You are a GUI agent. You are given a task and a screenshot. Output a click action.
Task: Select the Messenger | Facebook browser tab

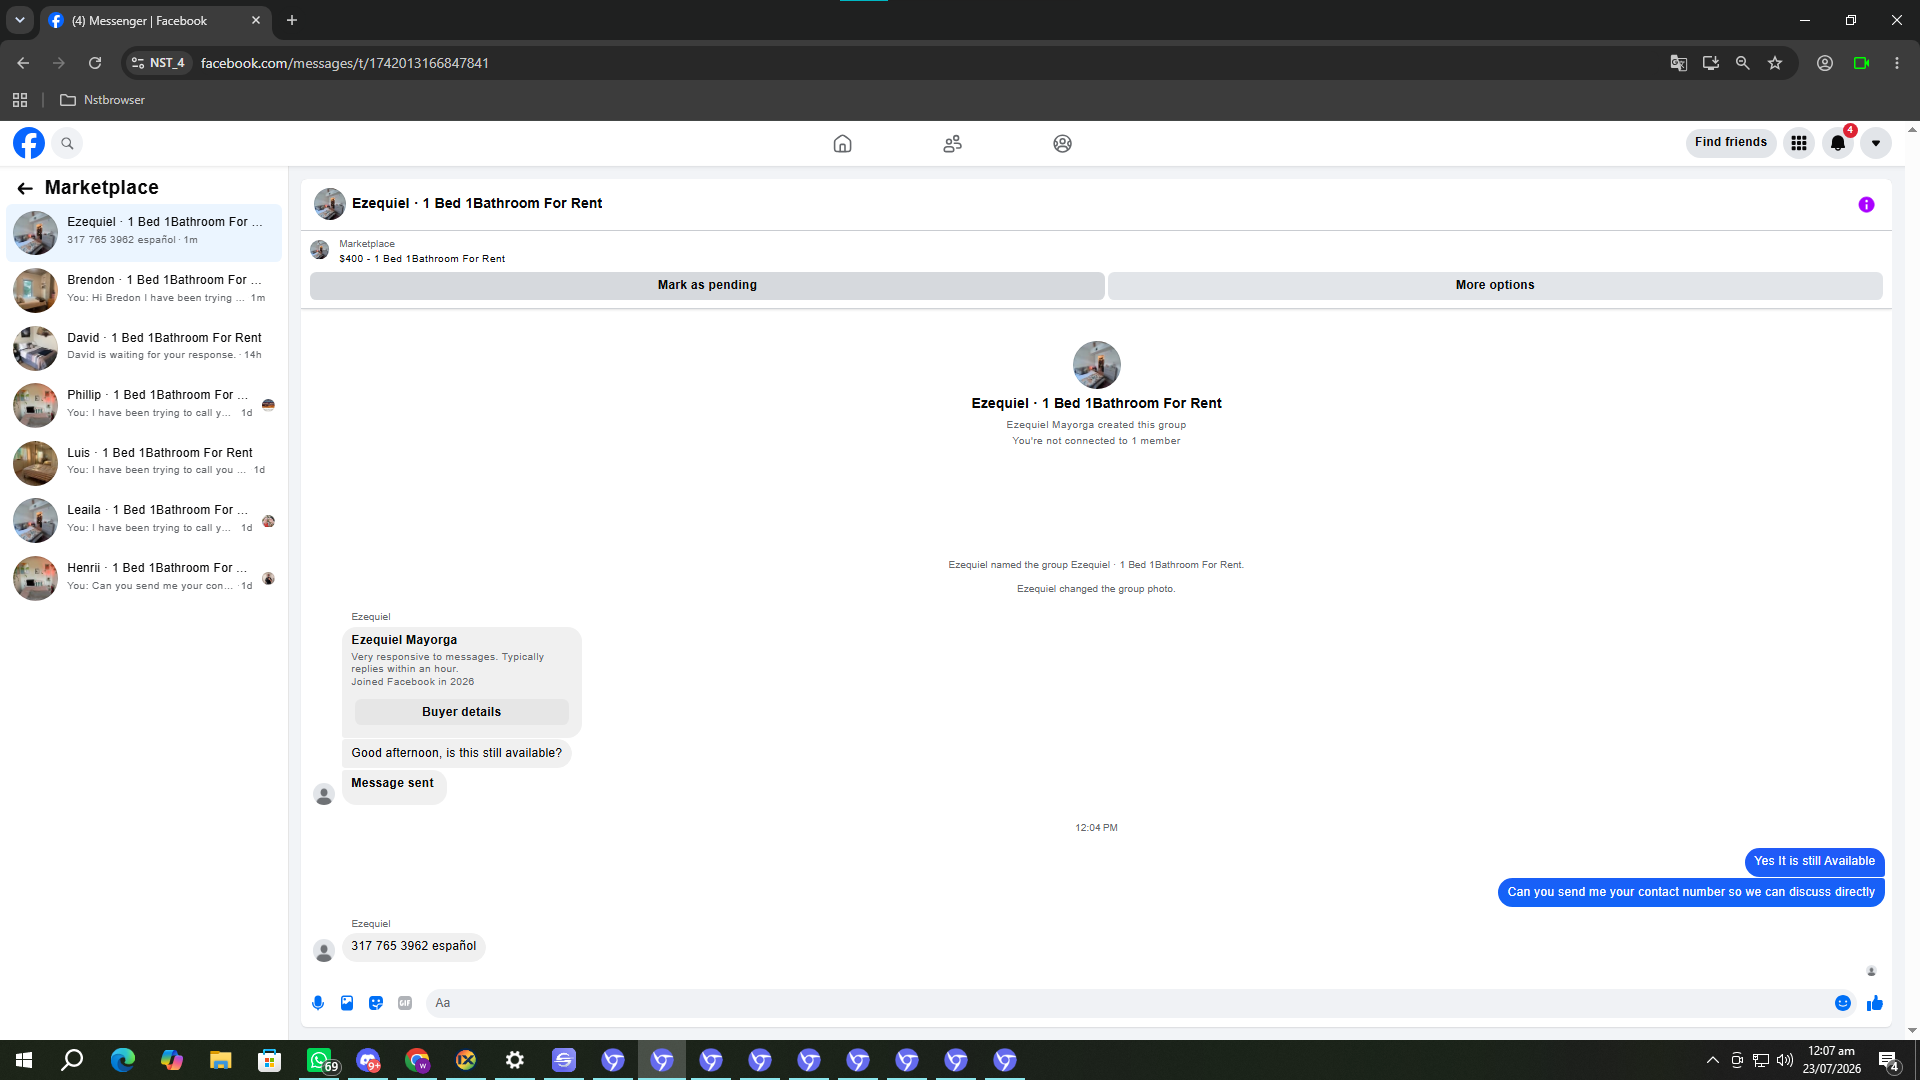[x=155, y=20]
